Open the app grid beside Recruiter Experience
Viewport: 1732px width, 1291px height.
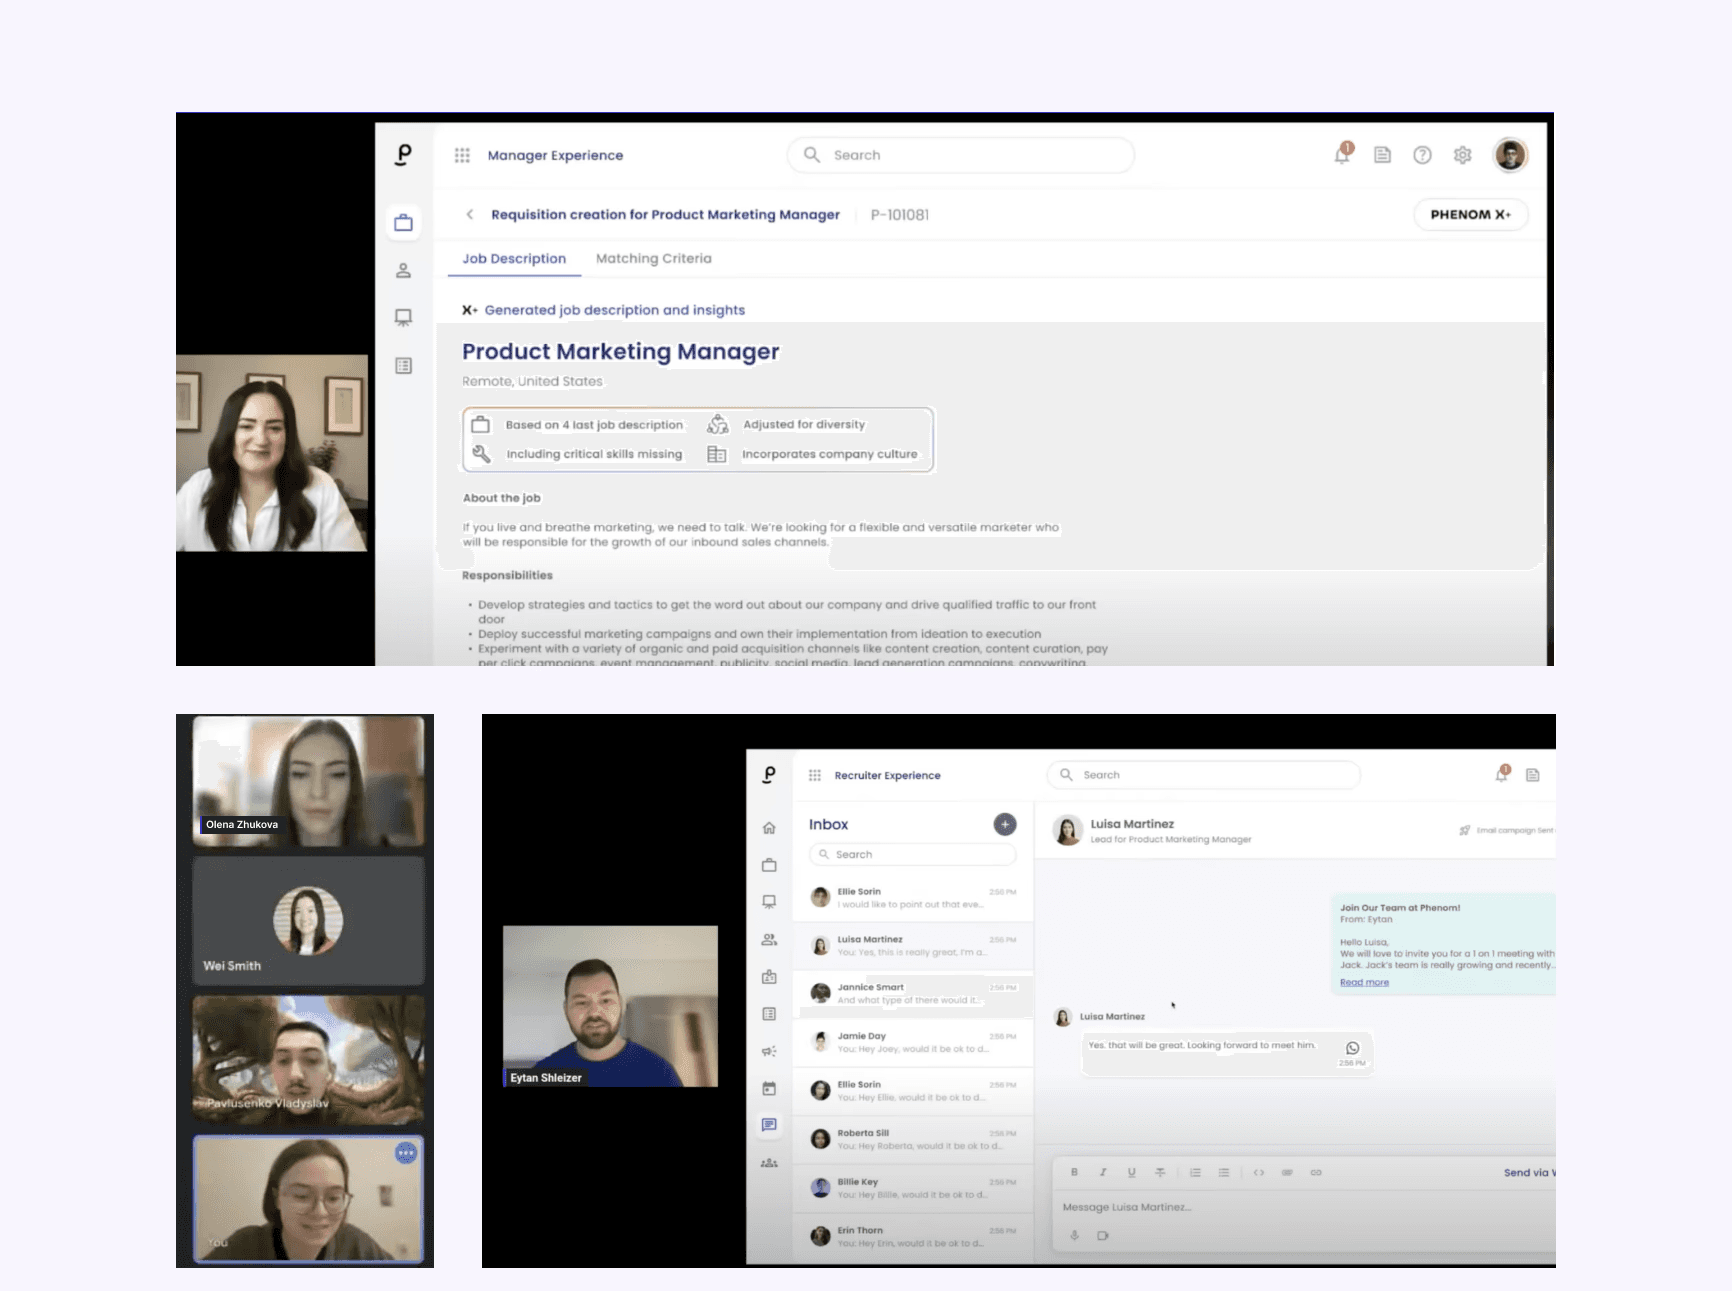815,775
